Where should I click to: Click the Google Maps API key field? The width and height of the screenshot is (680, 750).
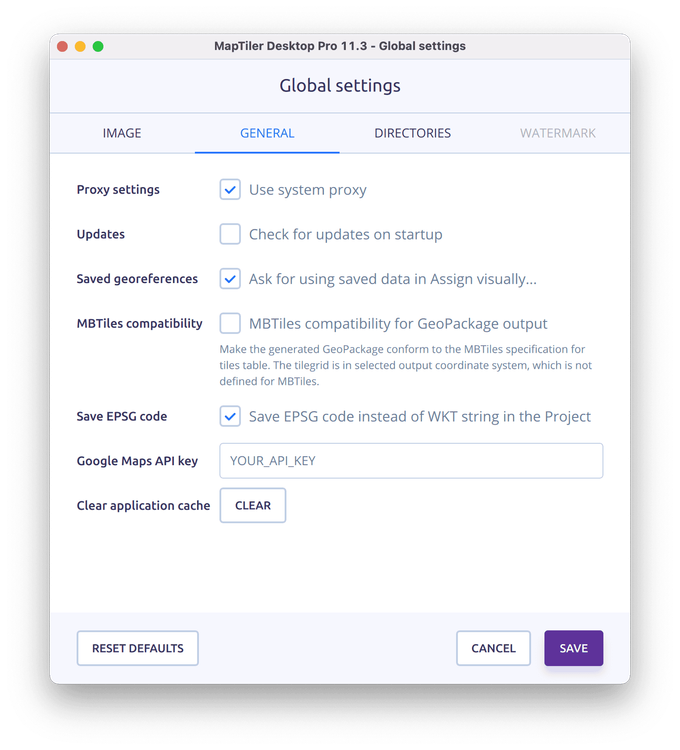411,461
